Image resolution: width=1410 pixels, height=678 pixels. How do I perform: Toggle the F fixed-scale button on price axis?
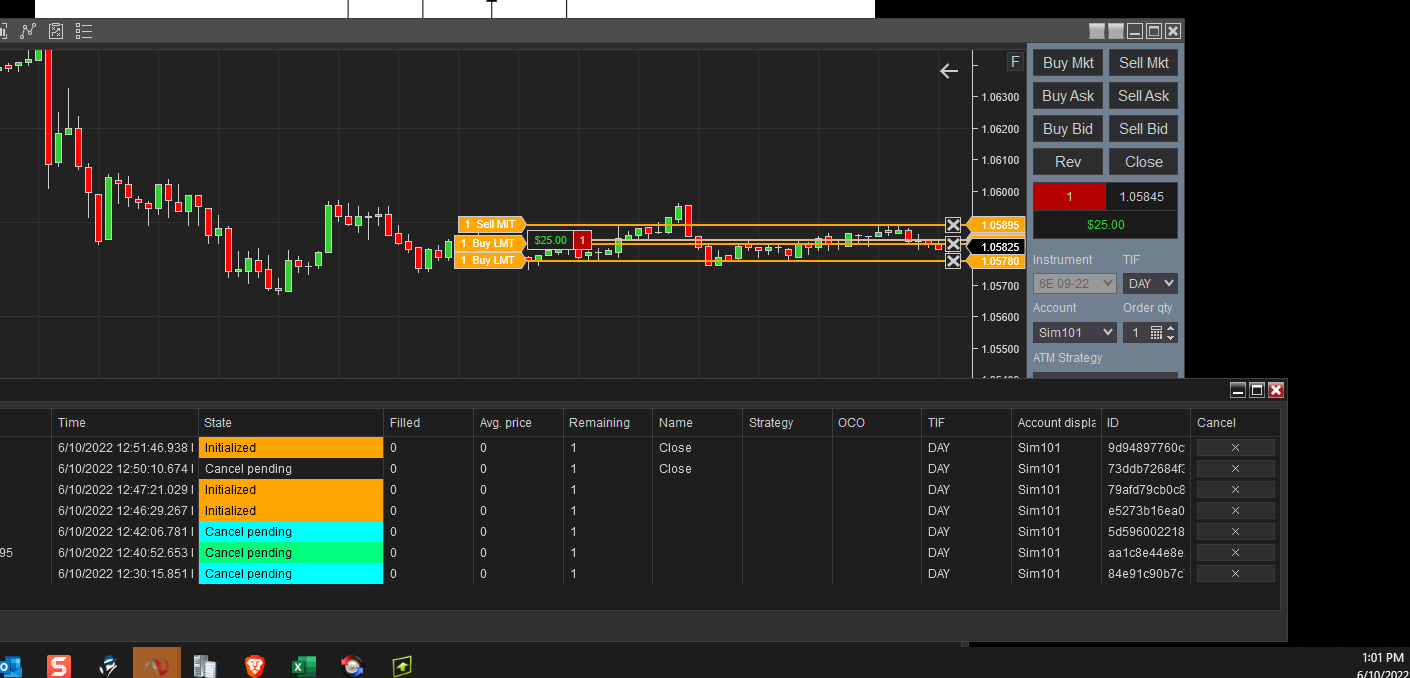1015,62
